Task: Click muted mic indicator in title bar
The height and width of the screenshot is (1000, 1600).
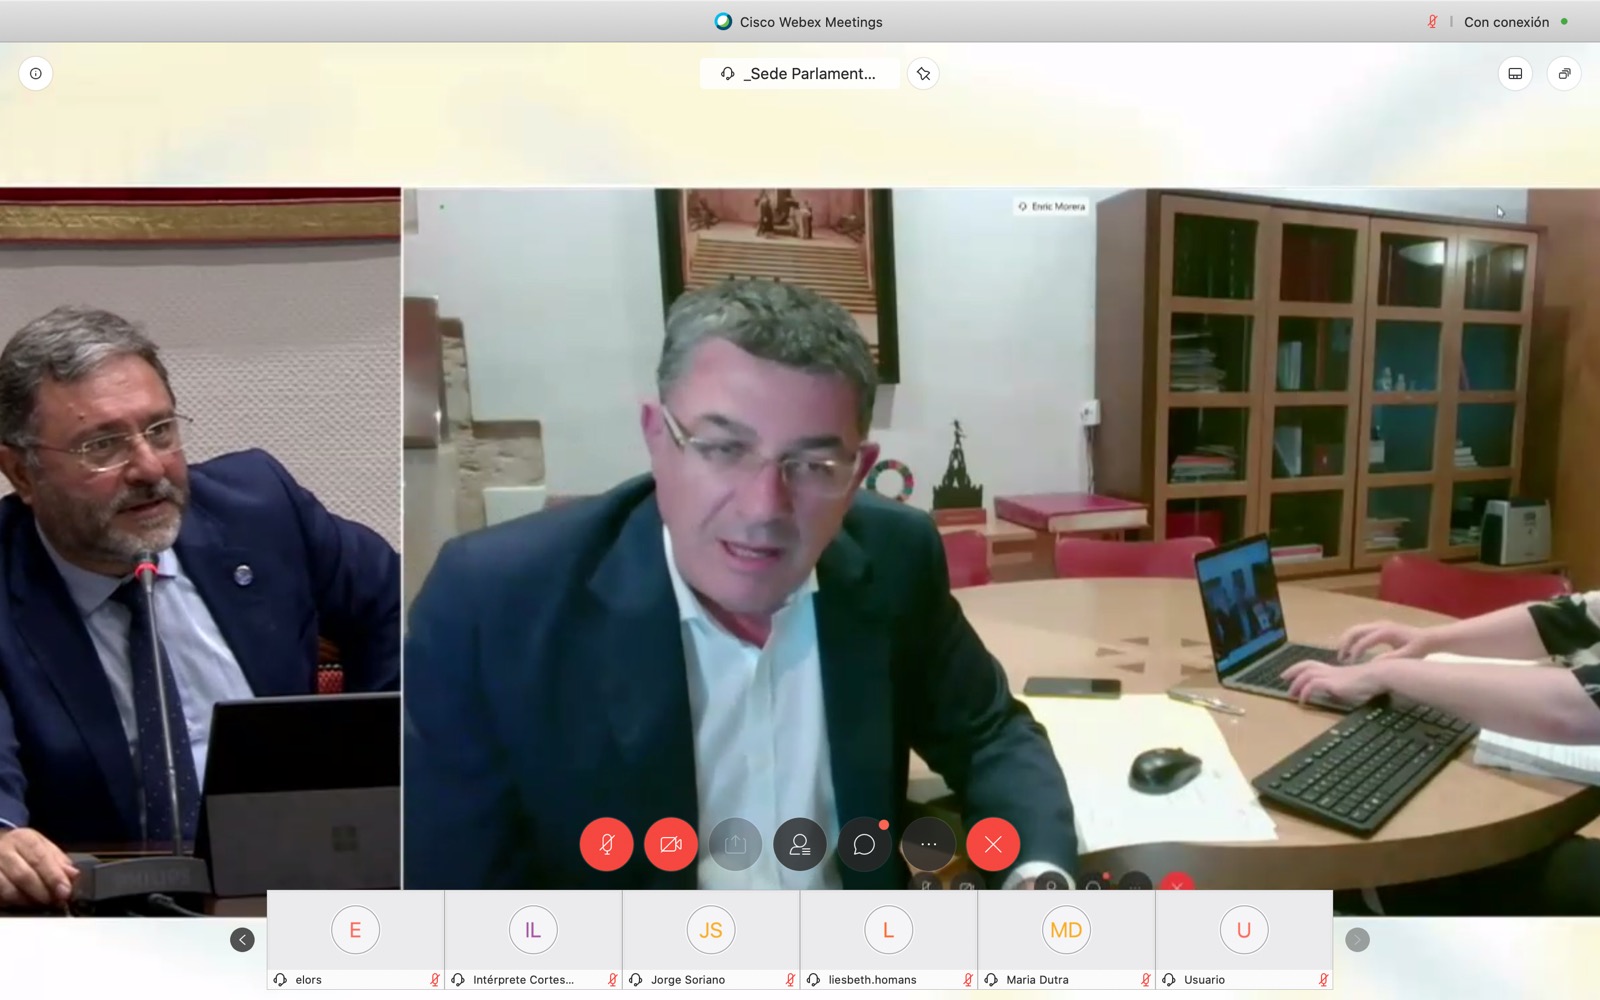Action: [x=1432, y=22]
